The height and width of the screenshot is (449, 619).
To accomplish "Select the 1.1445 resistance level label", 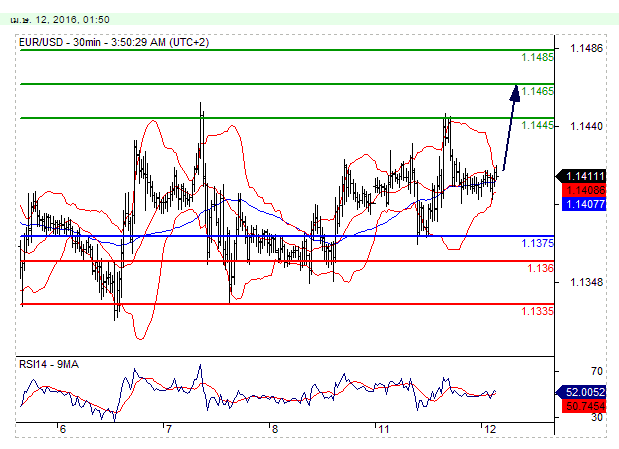I will (538, 125).
